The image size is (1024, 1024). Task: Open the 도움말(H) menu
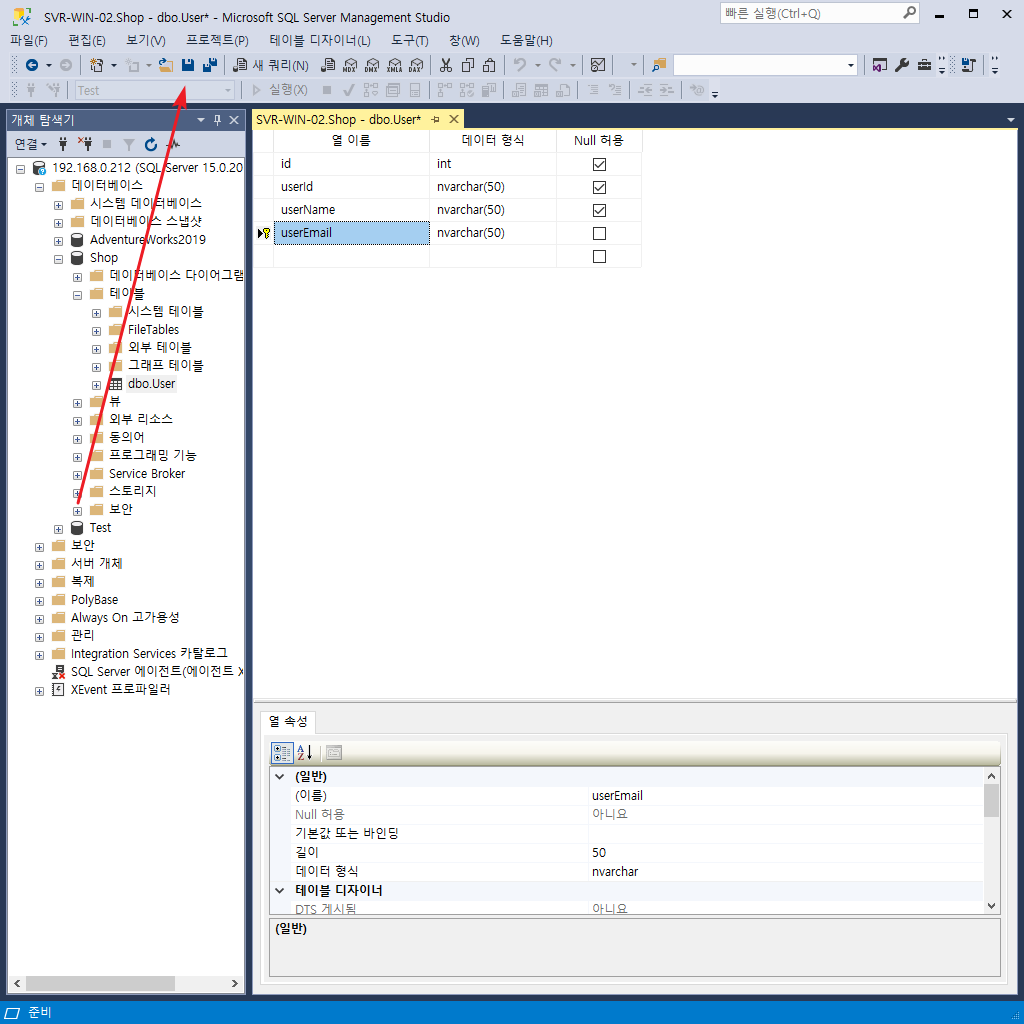tap(526, 40)
